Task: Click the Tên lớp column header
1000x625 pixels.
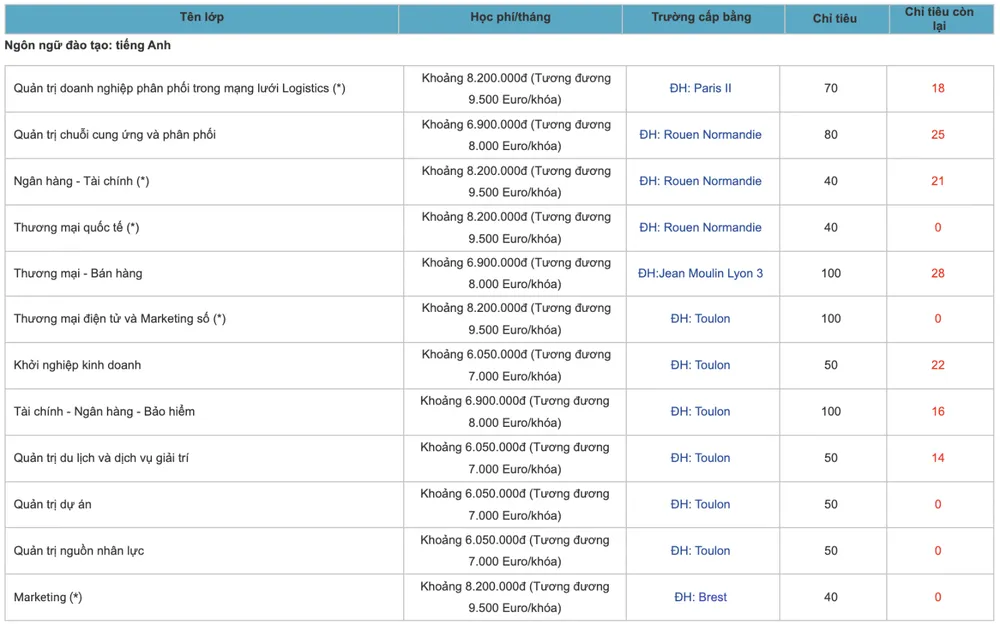Action: click(x=201, y=18)
